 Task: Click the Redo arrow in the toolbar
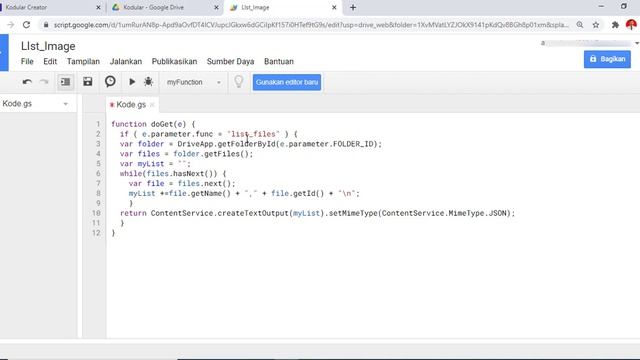pos(44,82)
